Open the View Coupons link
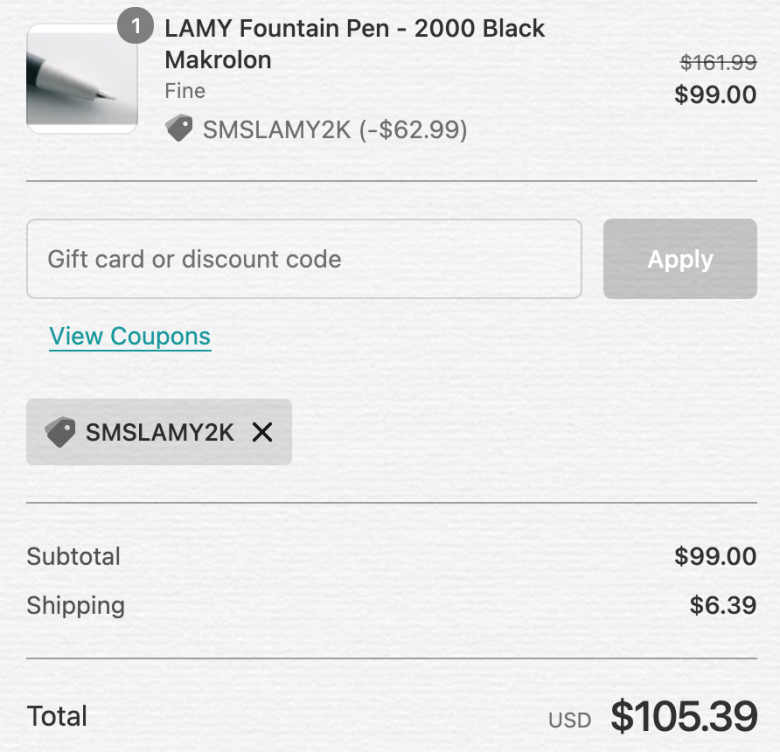780x752 pixels. tap(130, 336)
